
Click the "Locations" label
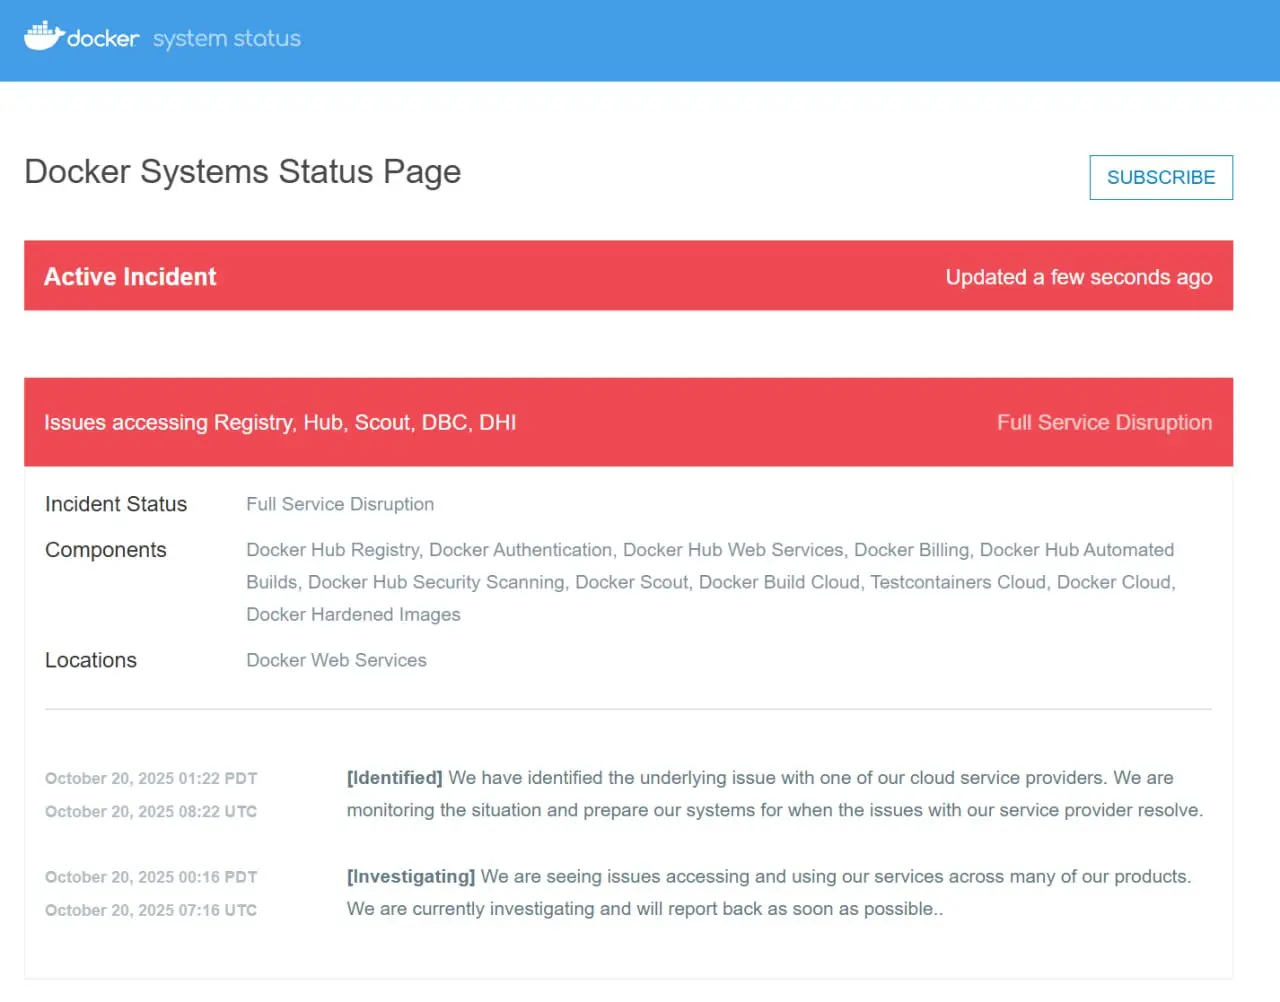click(x=91, y=660)
